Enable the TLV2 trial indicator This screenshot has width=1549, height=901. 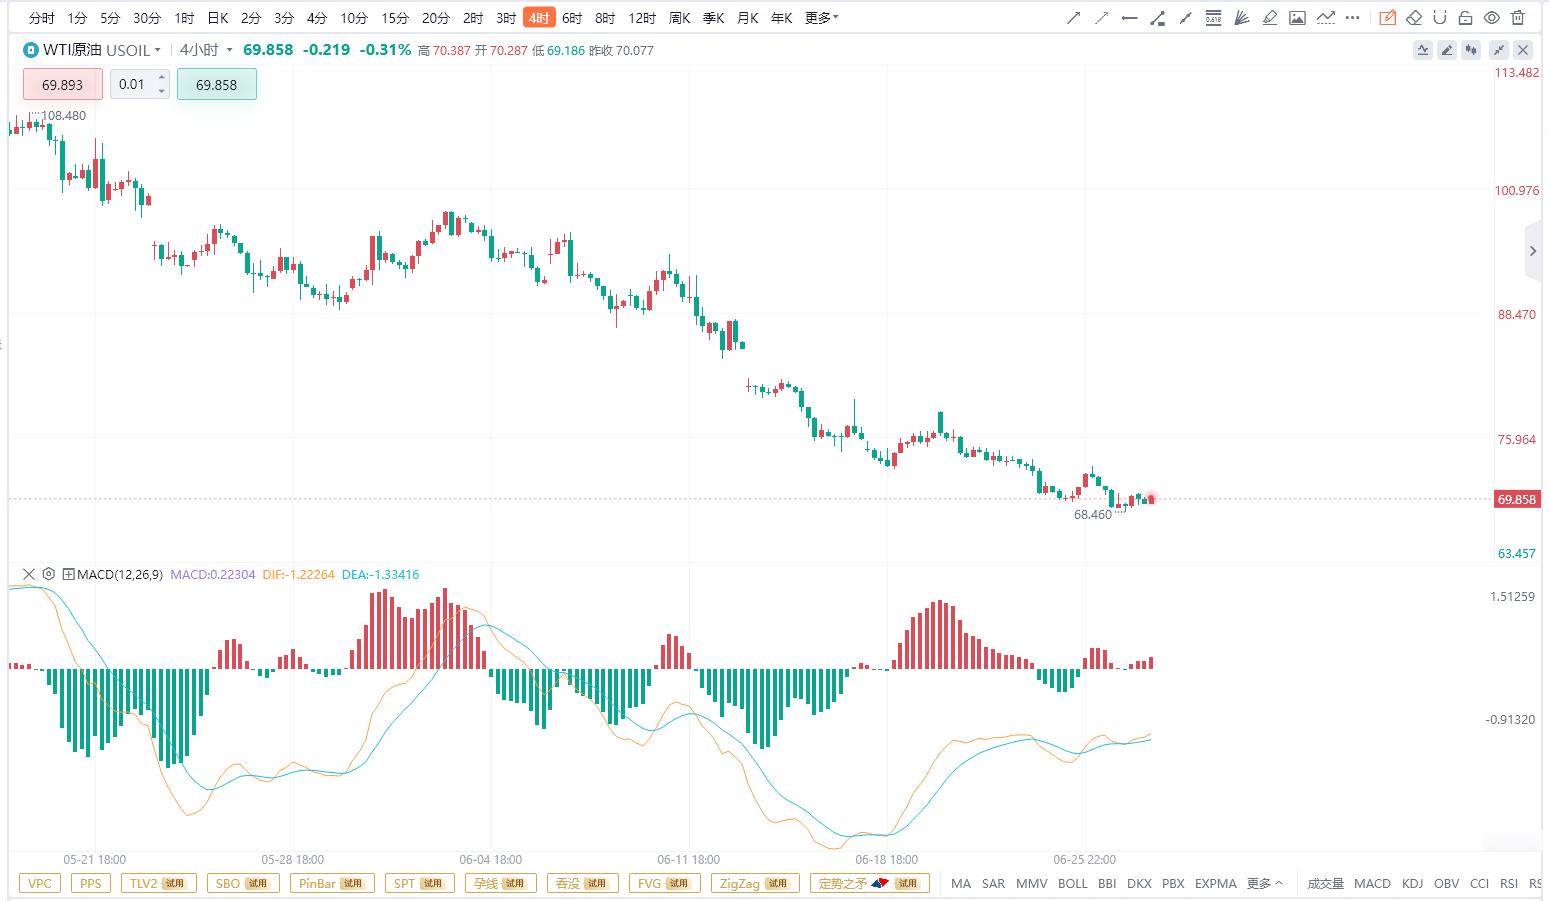159,883
